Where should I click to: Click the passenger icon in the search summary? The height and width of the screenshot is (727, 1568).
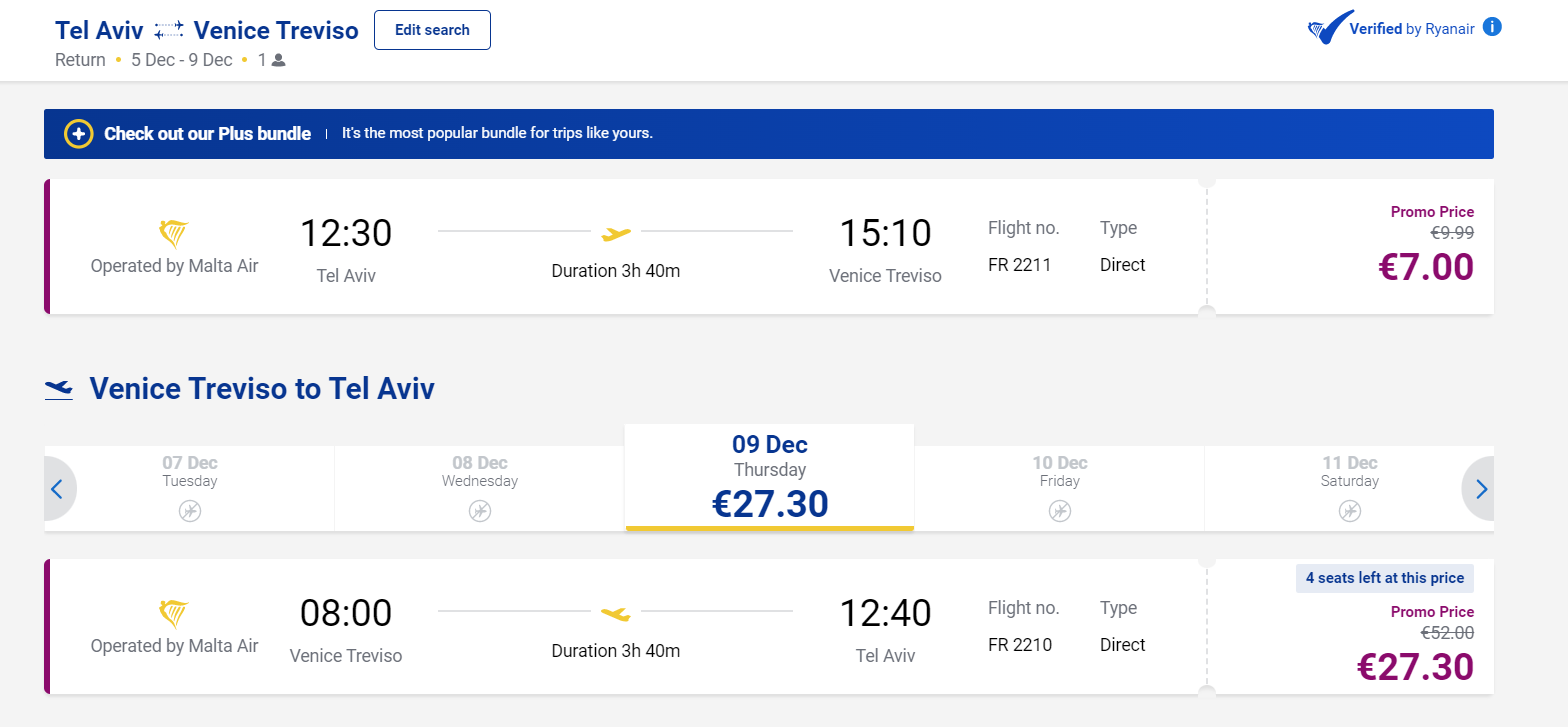coord(279,60)
